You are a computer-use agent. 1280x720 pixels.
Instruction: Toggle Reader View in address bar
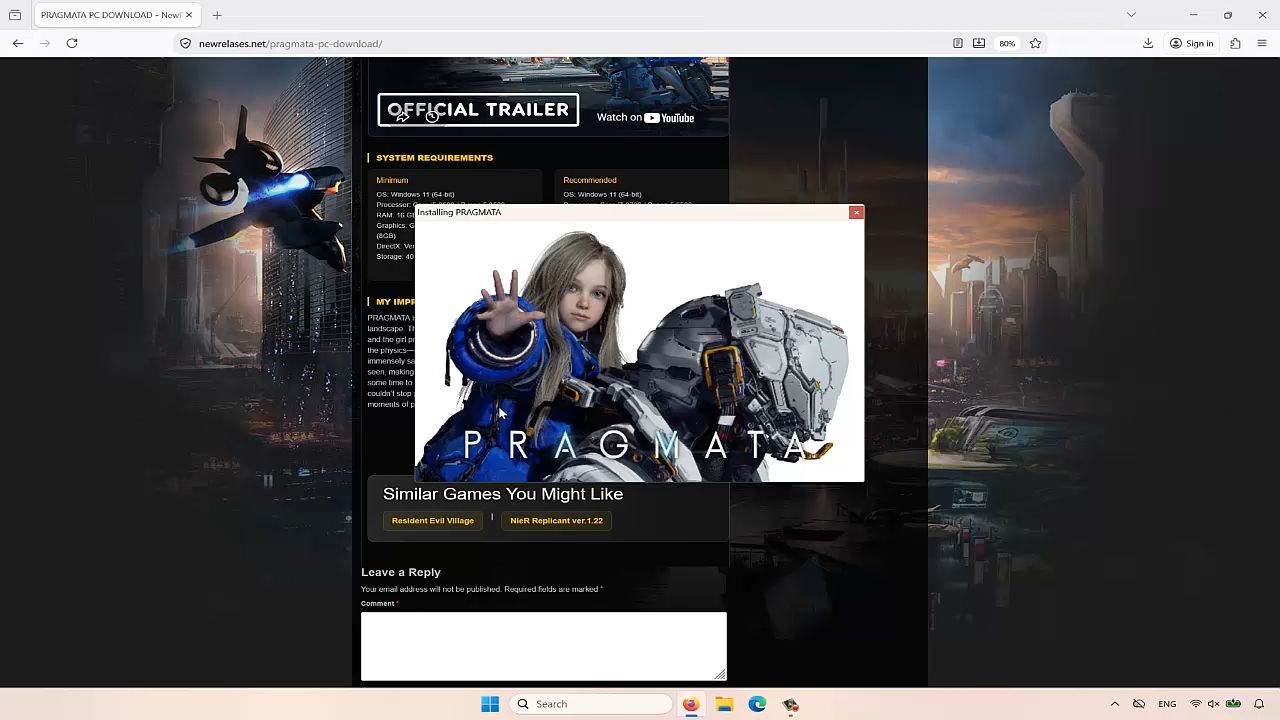pos(957,43)
